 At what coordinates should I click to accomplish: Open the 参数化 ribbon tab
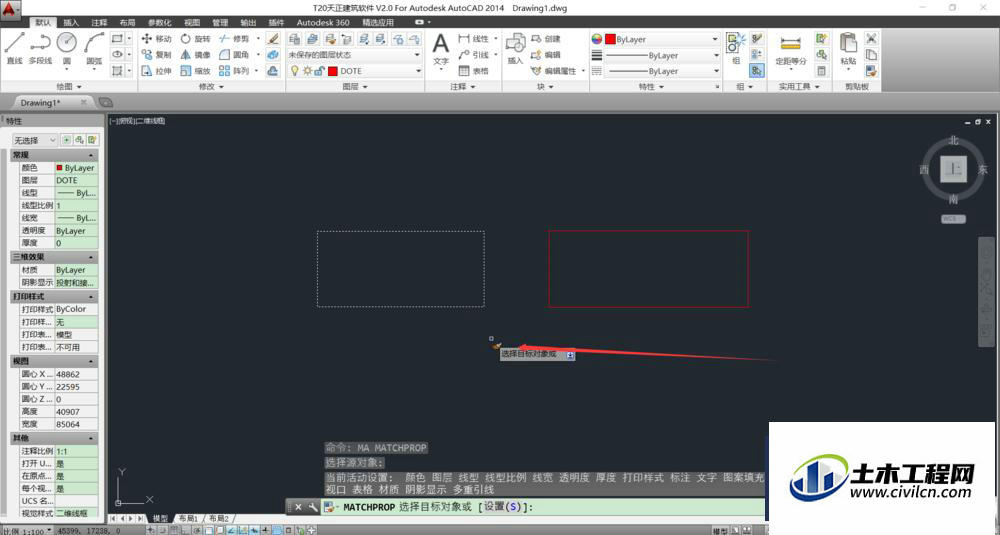(159, 22)
